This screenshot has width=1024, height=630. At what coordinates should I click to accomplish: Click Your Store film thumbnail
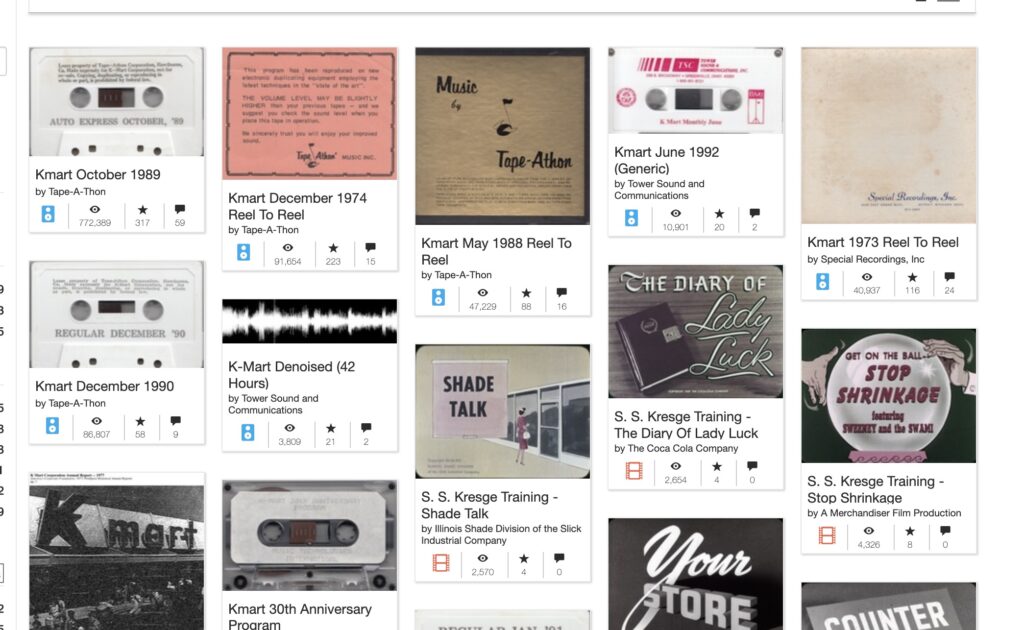click(x=696, y=575)
